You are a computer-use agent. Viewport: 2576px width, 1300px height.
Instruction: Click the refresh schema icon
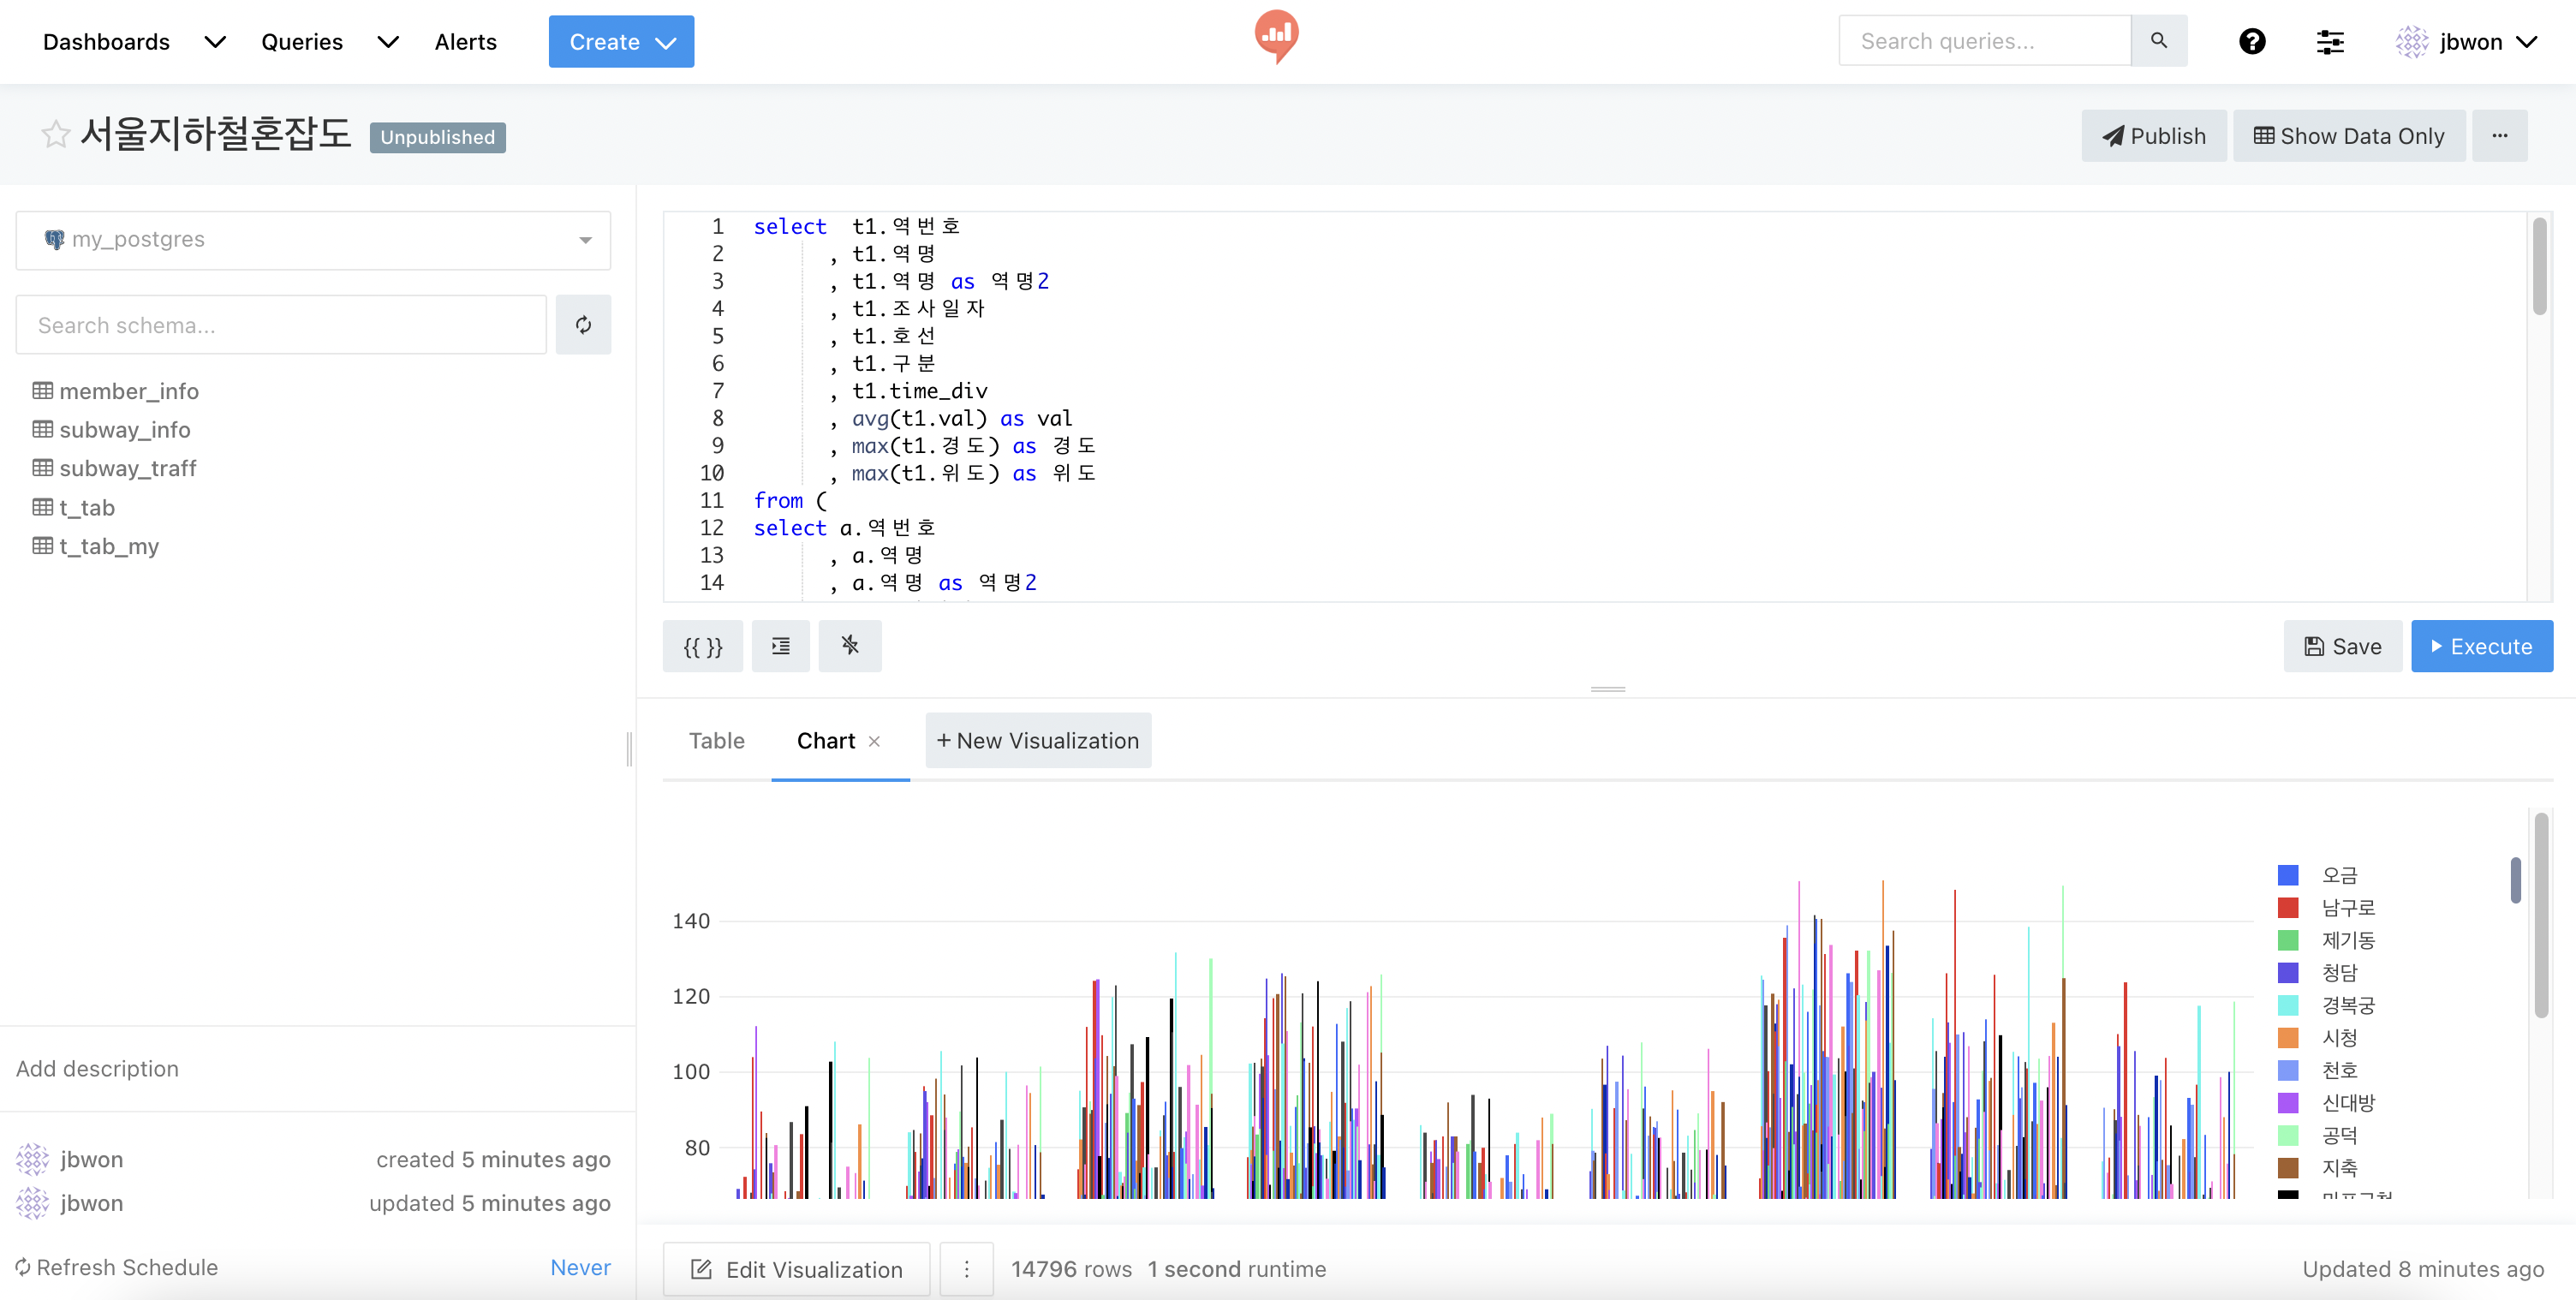tap(583, 325)
